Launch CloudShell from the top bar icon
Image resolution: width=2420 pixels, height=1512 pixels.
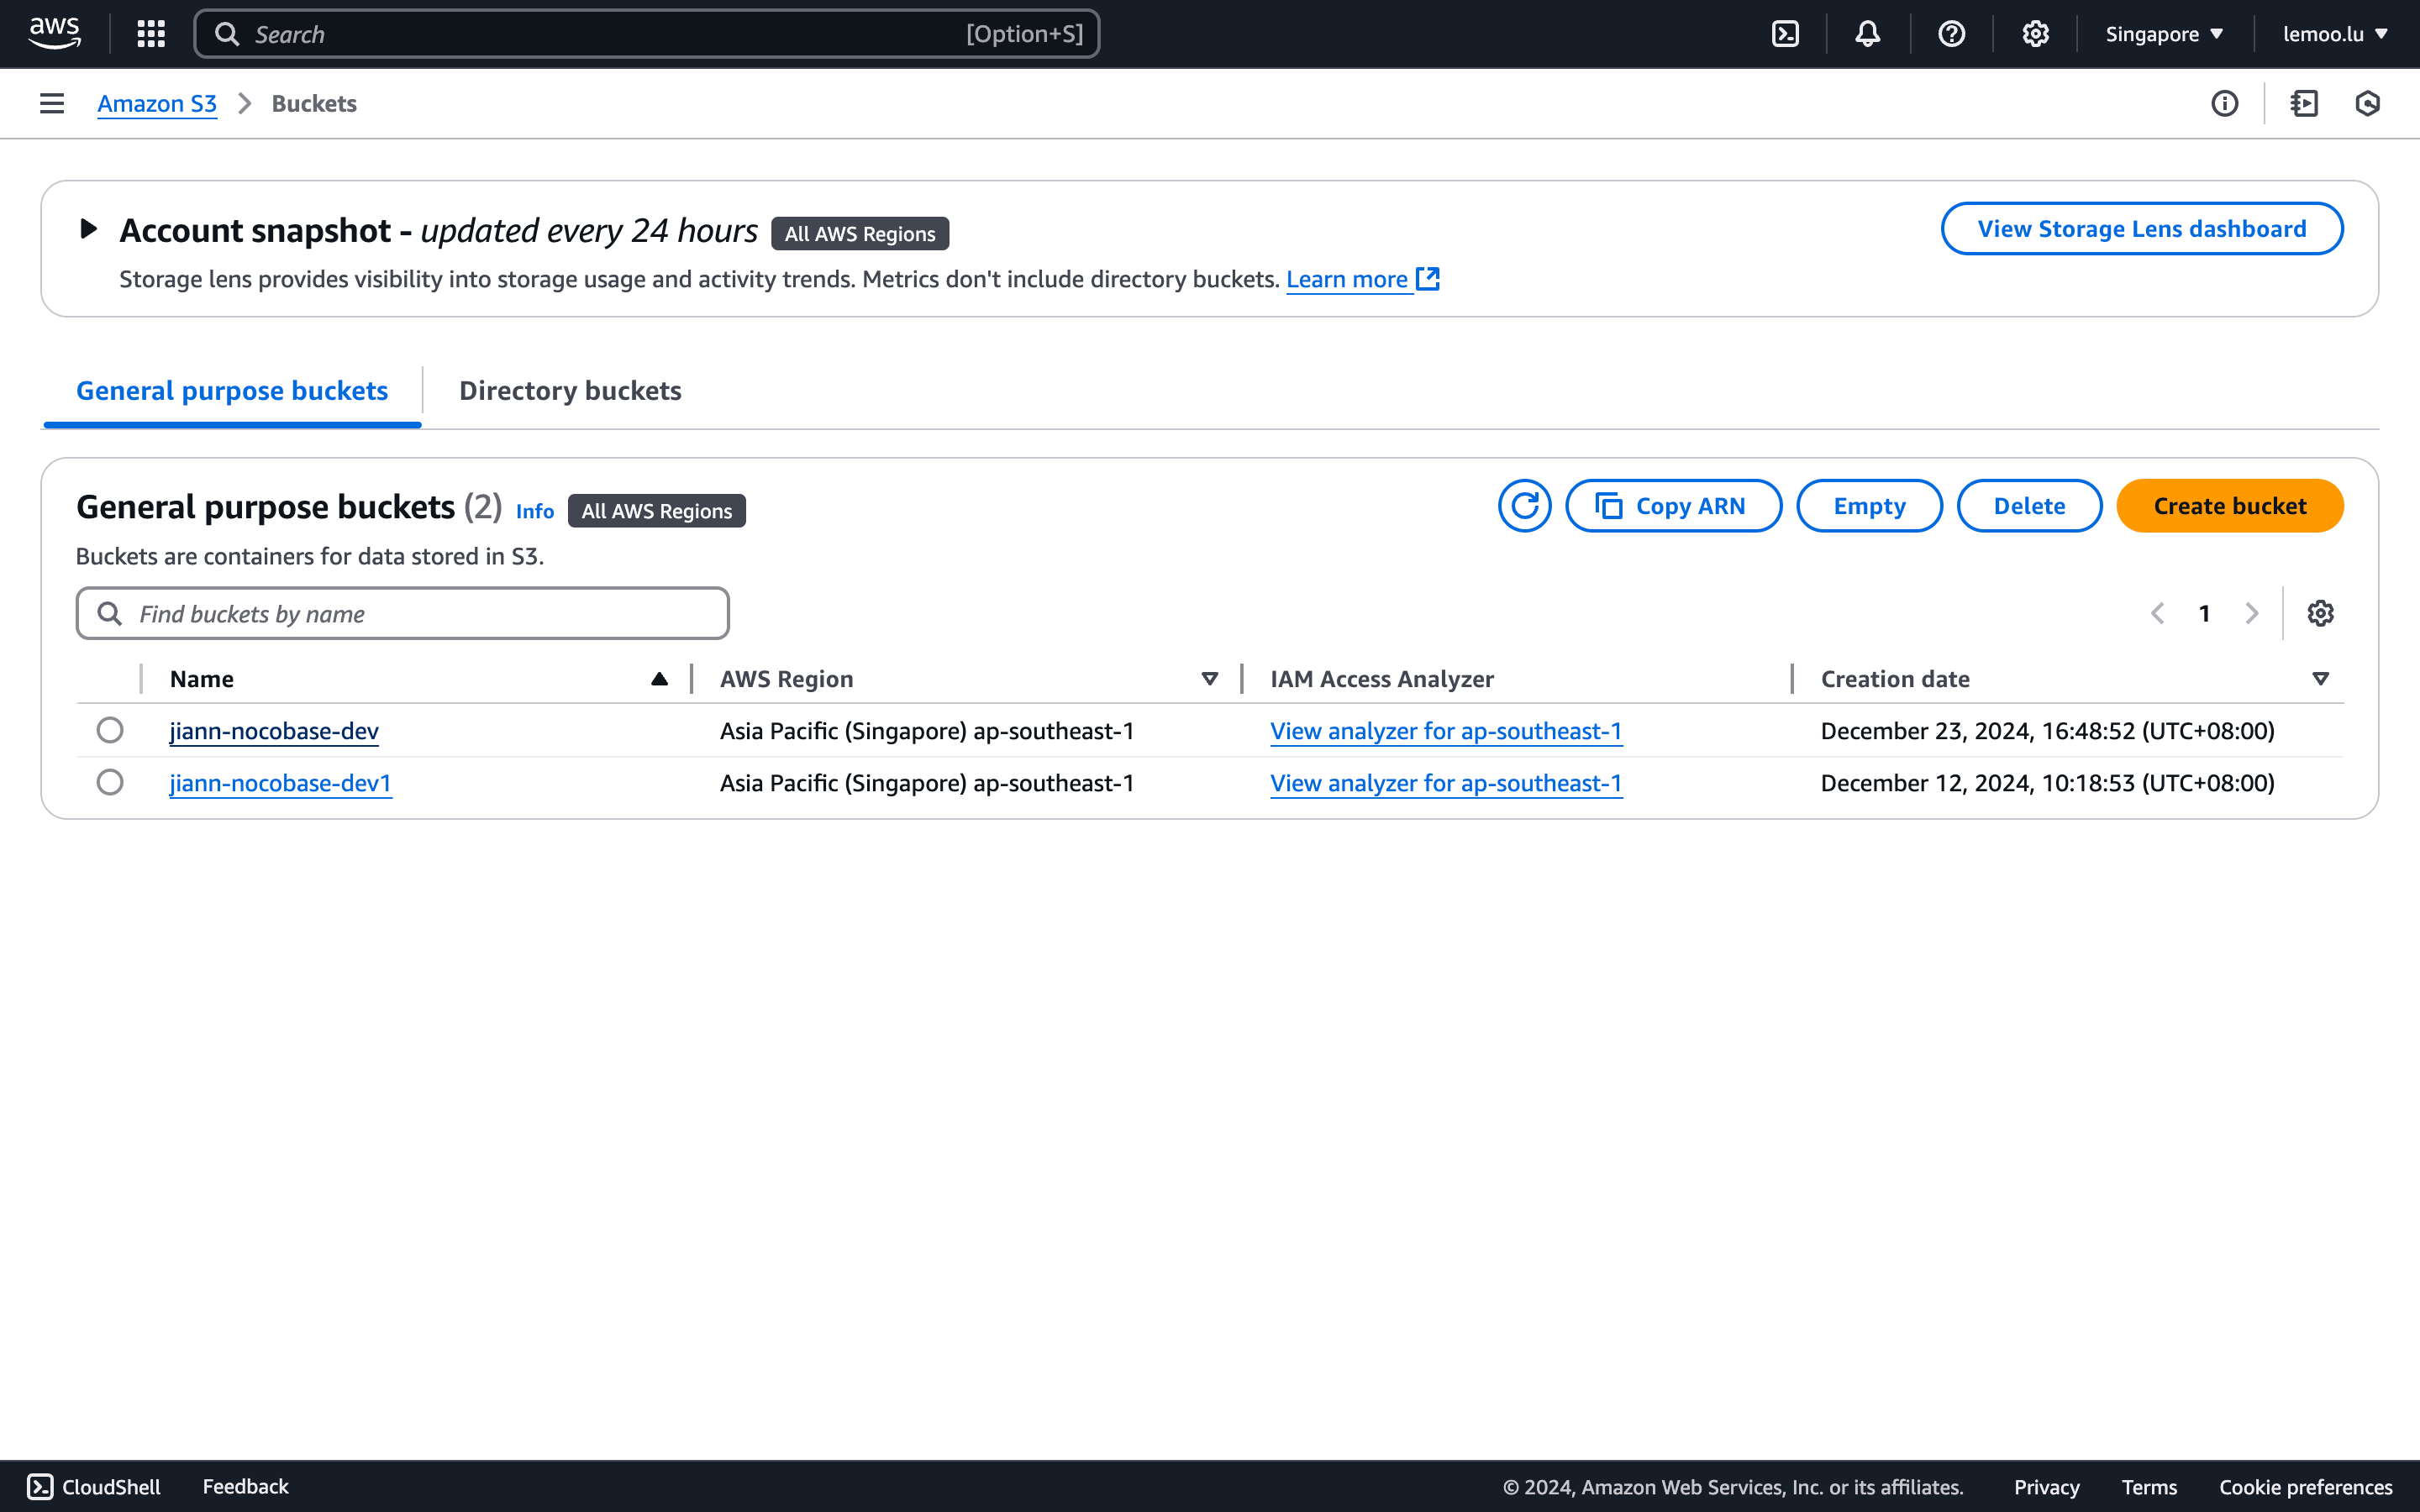click(1785, 34)
